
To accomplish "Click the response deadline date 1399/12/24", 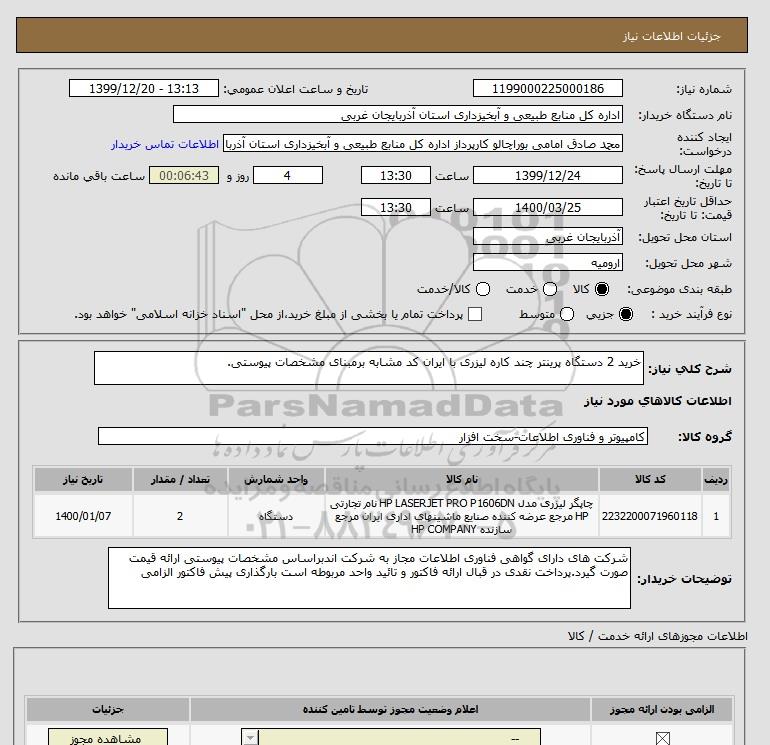I will (548, 175).
